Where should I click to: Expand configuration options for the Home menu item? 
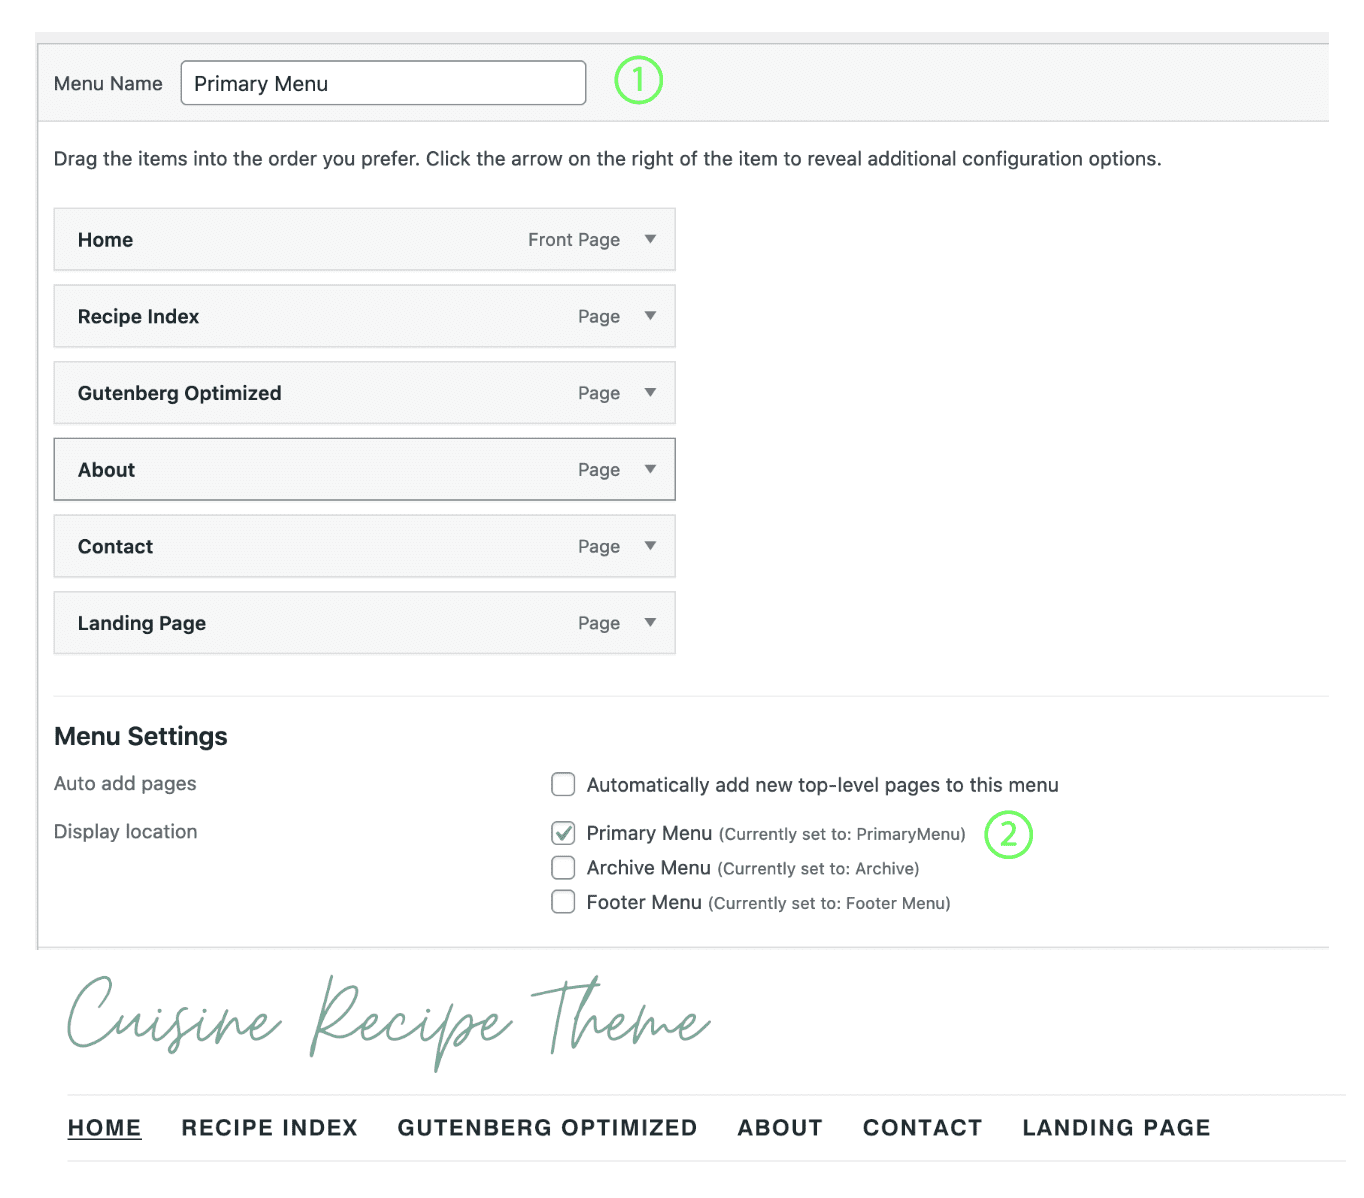coord(649,239)
